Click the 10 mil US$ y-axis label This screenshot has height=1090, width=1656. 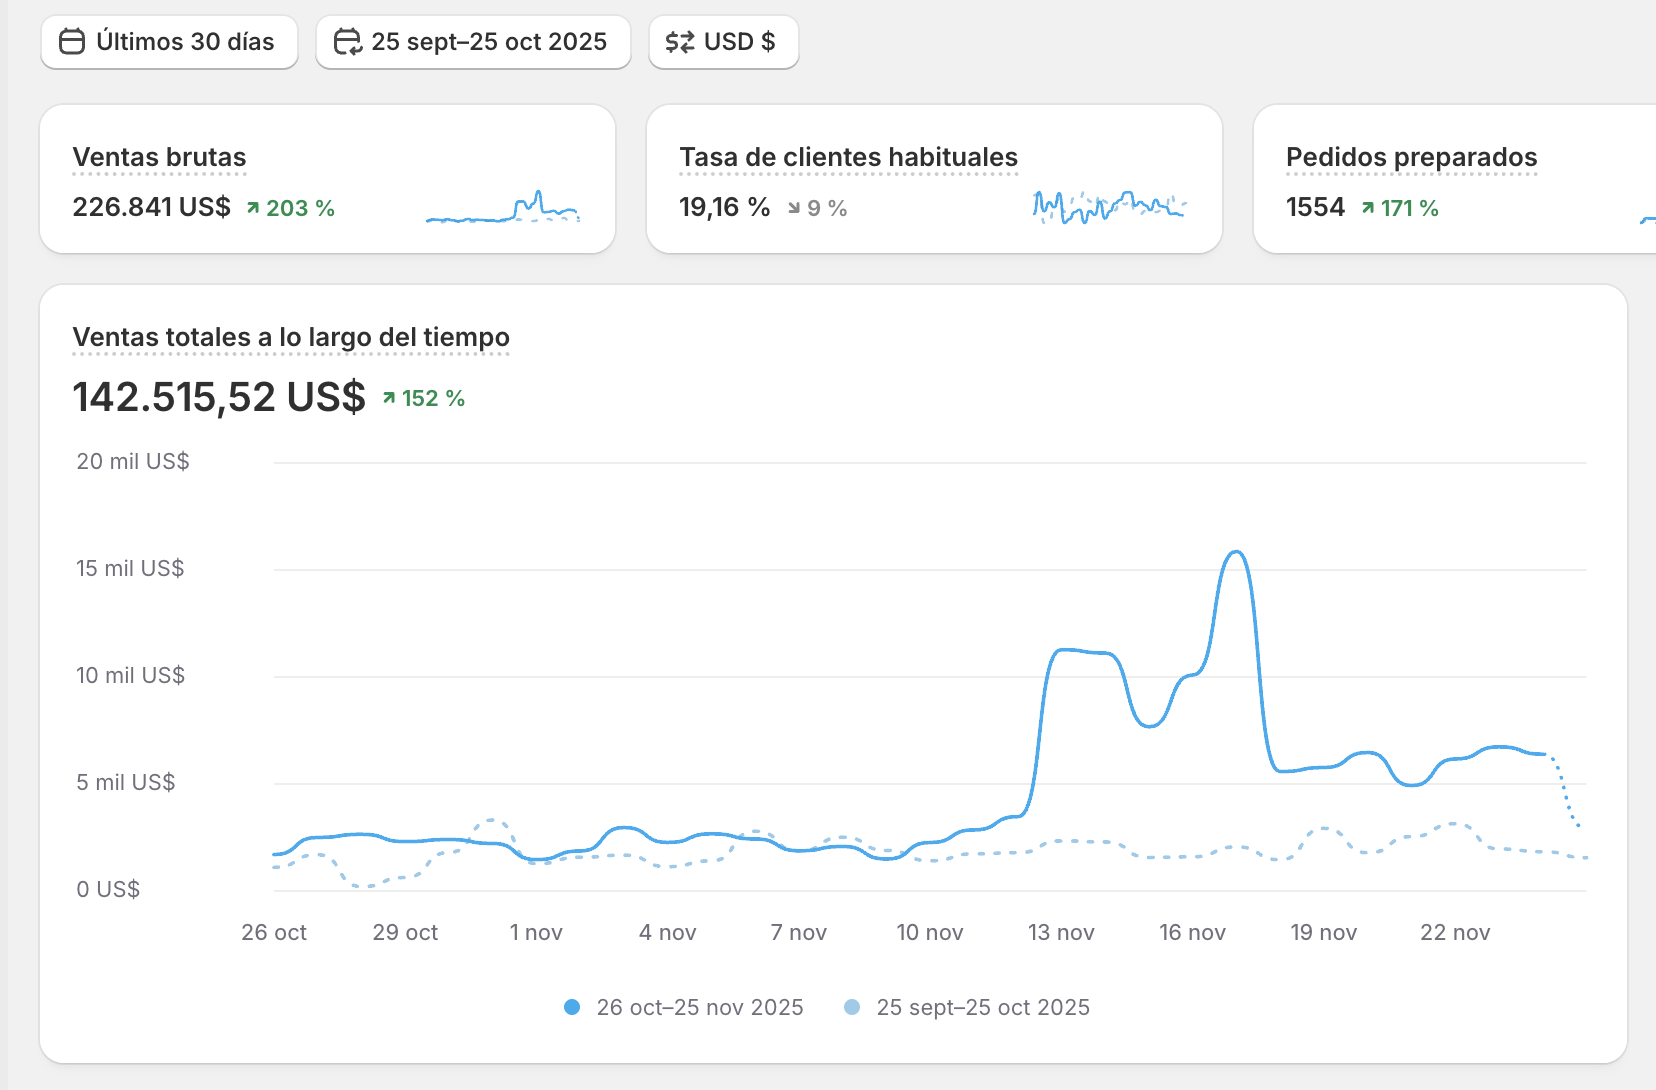[131, 675]
